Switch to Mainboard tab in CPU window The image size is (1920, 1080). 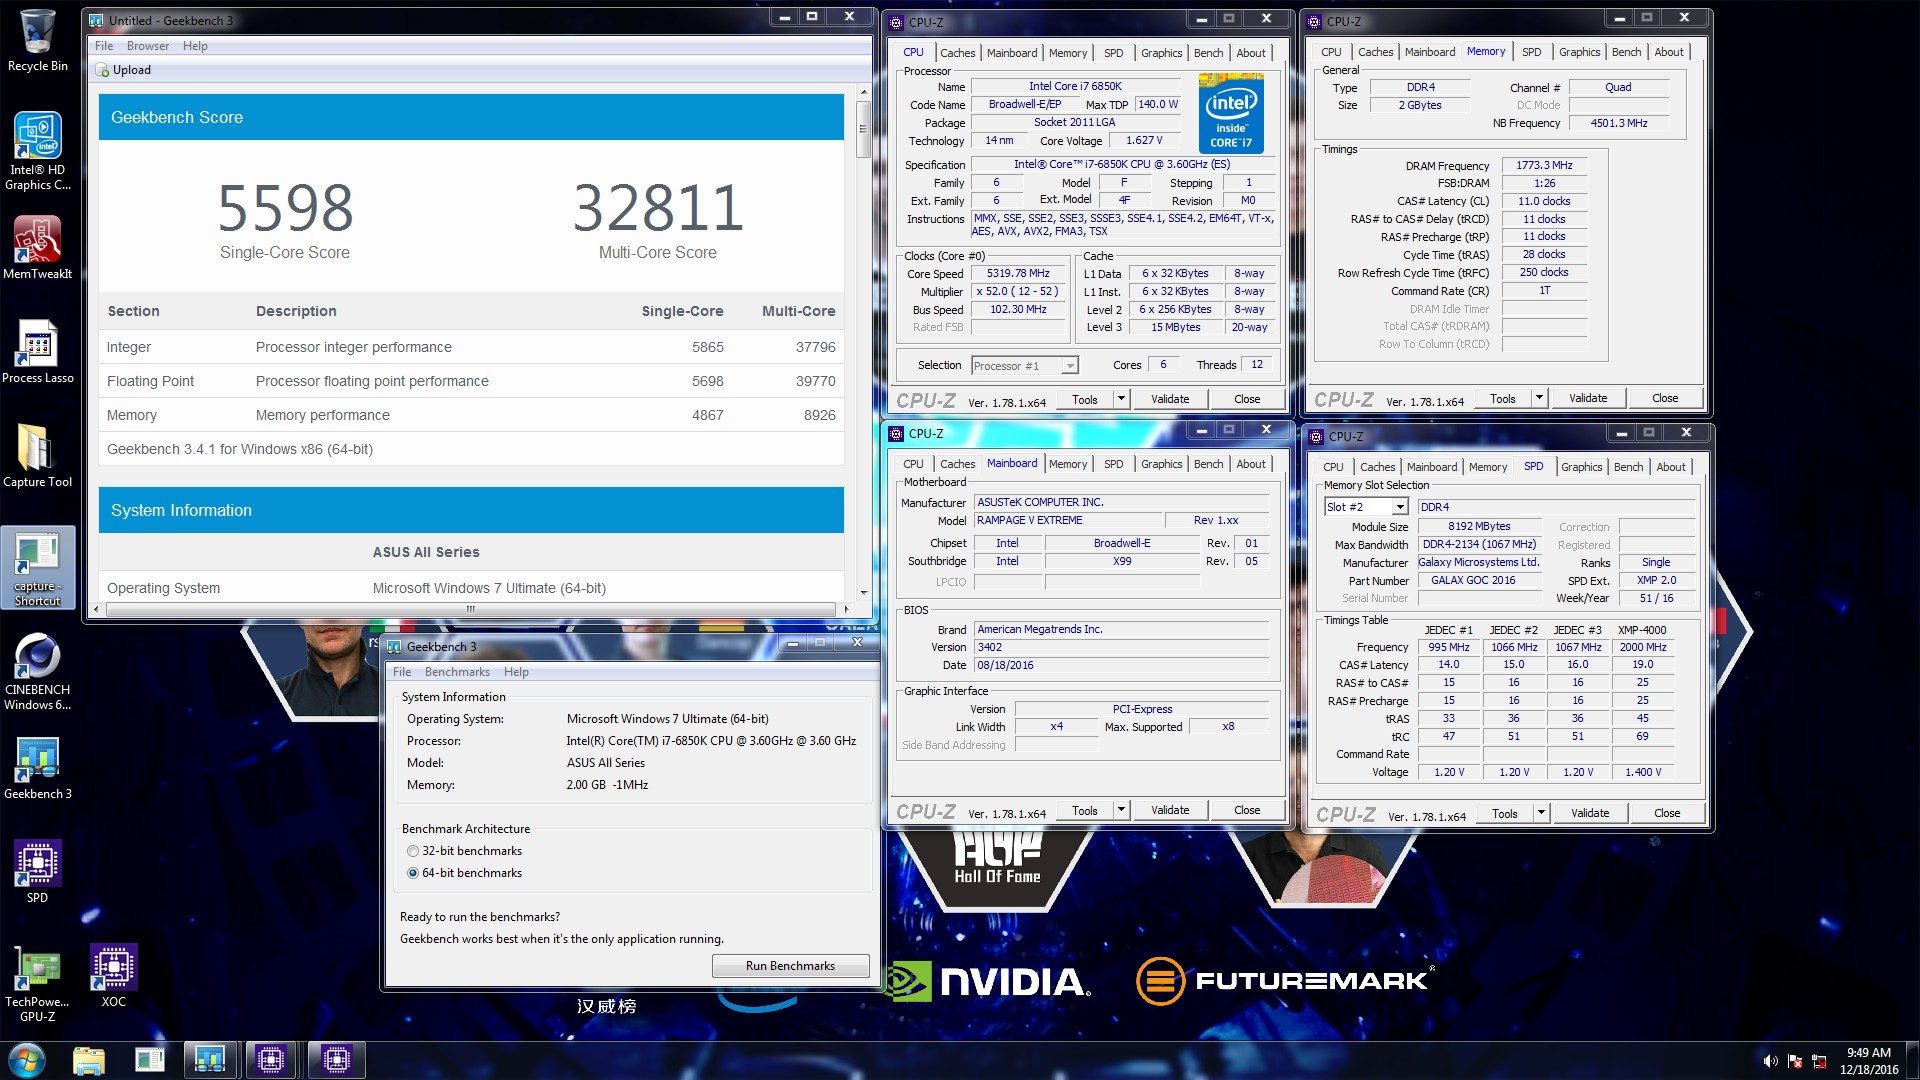point(1012,53)
